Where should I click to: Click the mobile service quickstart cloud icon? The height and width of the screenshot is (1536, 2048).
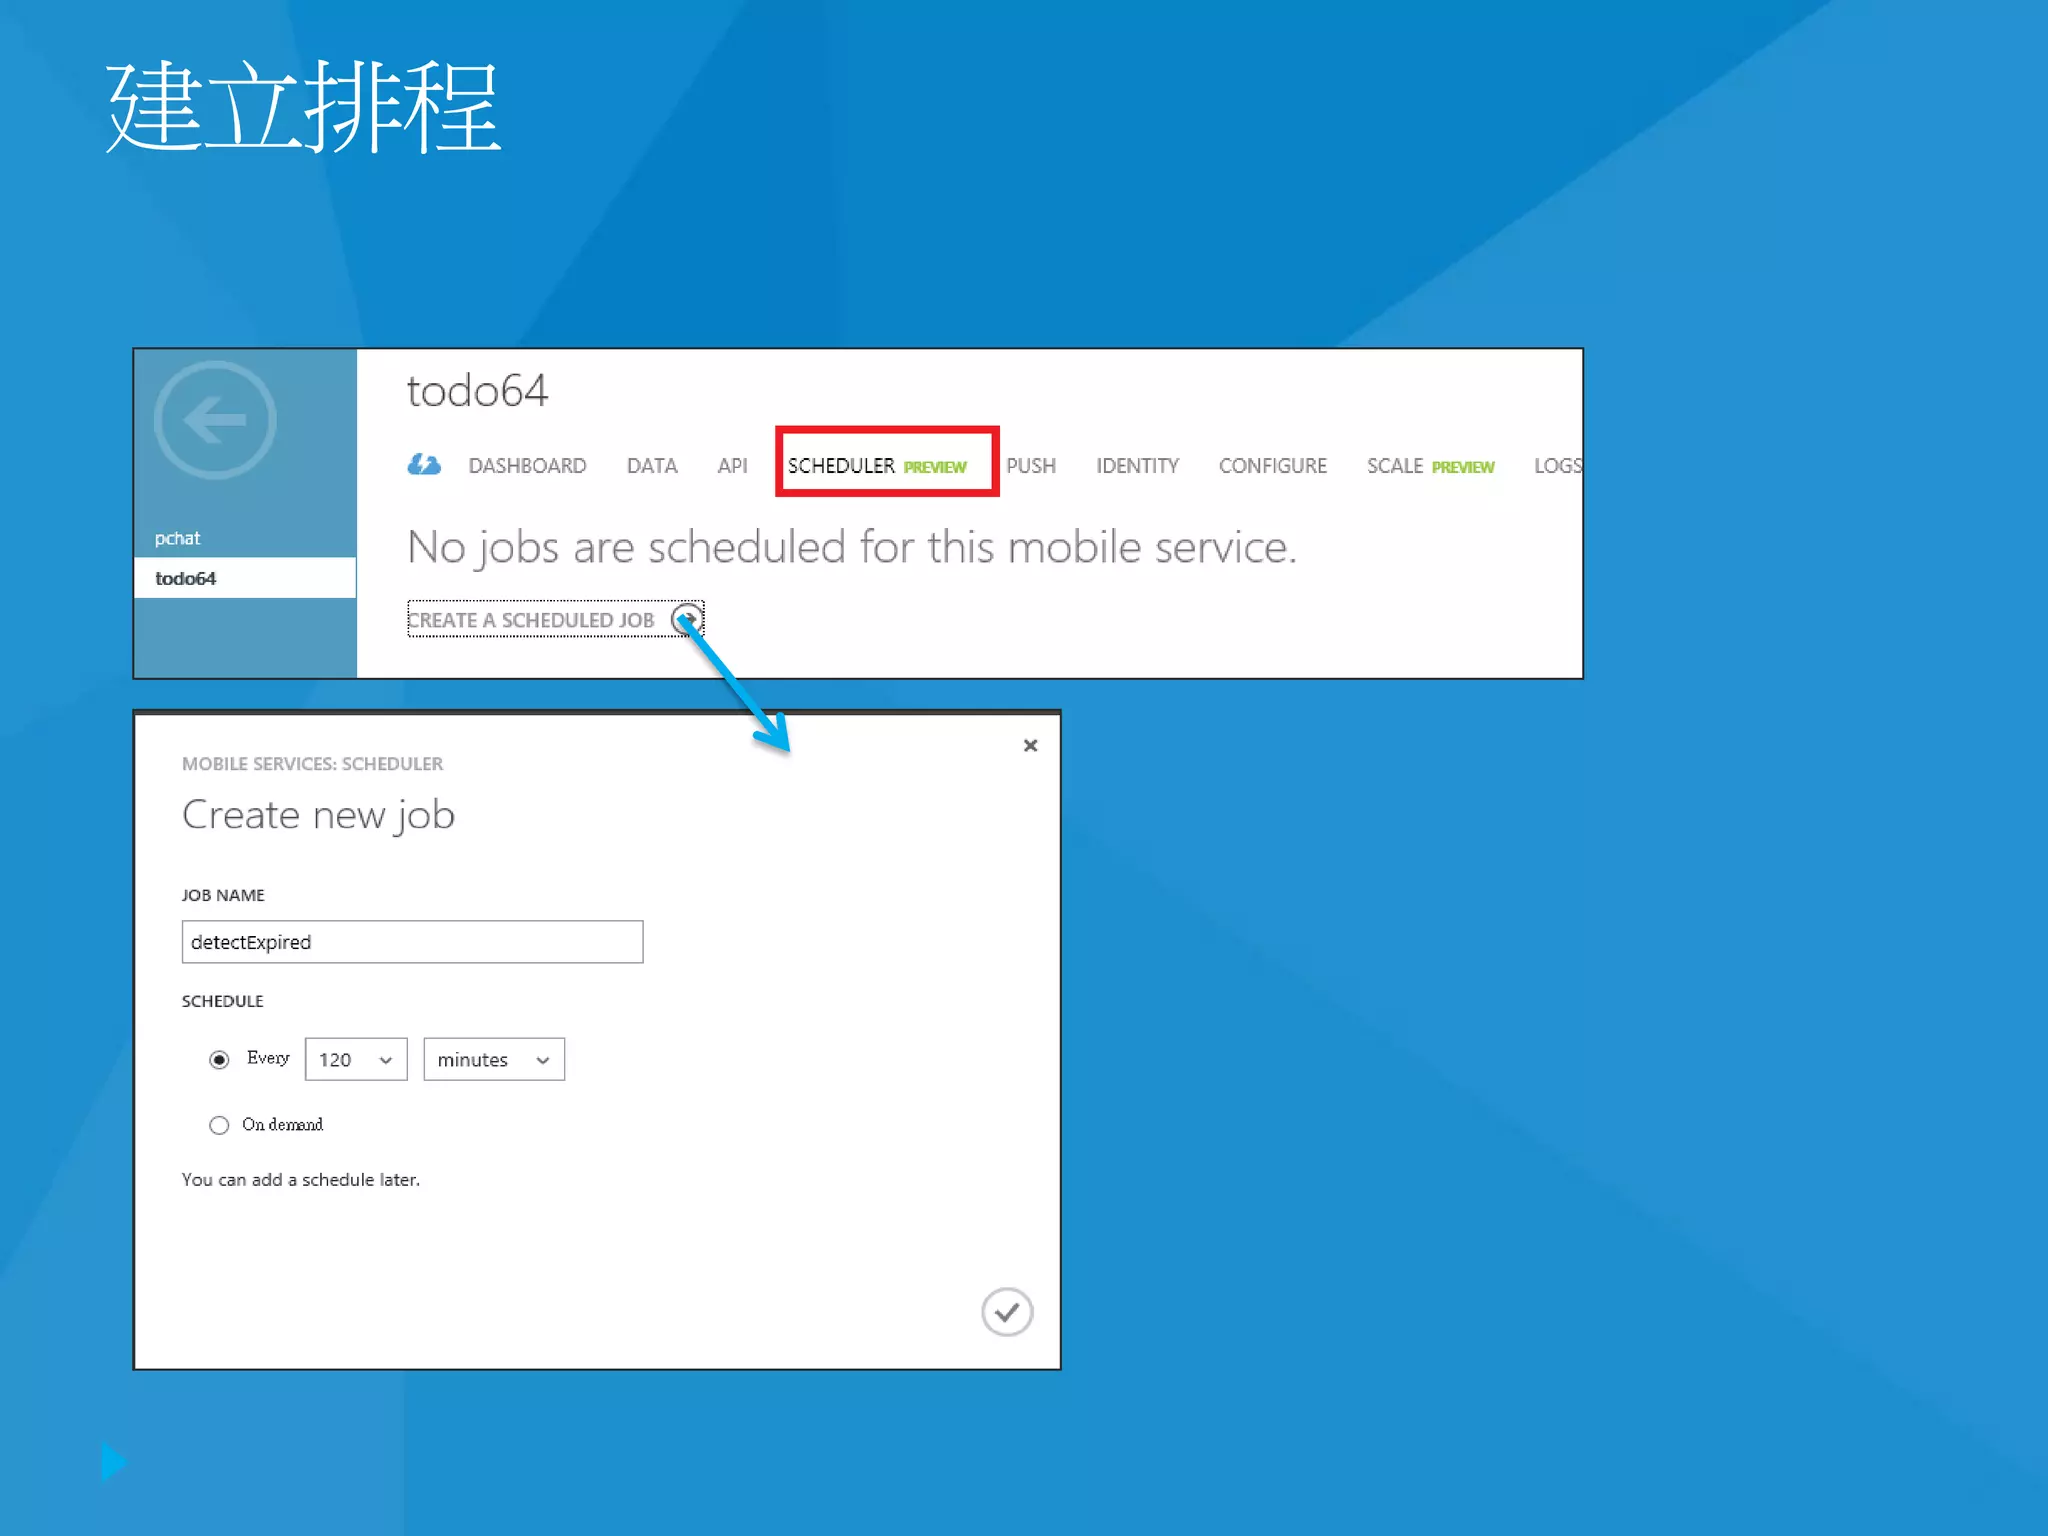click(424, 465)
